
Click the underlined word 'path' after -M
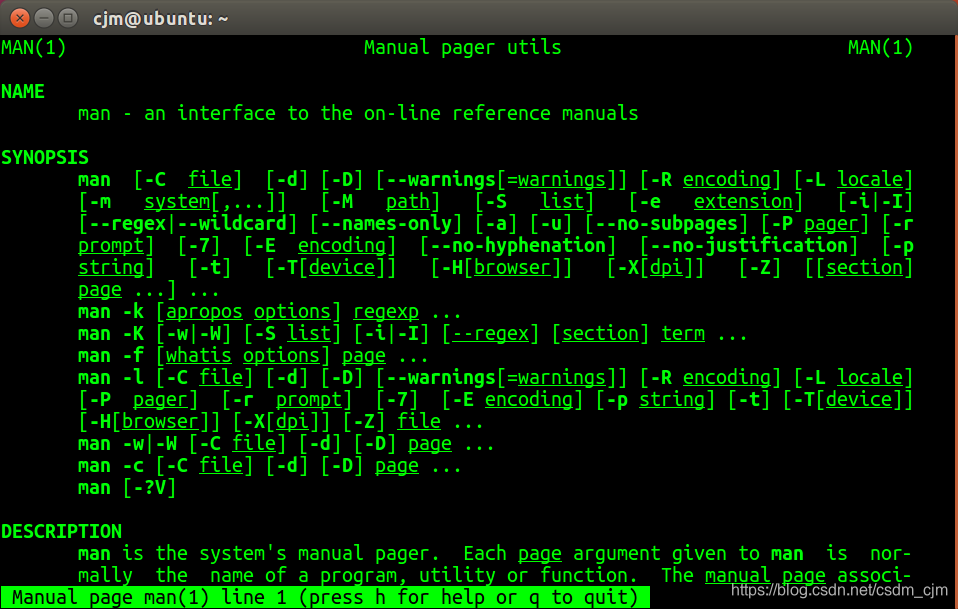(408, 202)
